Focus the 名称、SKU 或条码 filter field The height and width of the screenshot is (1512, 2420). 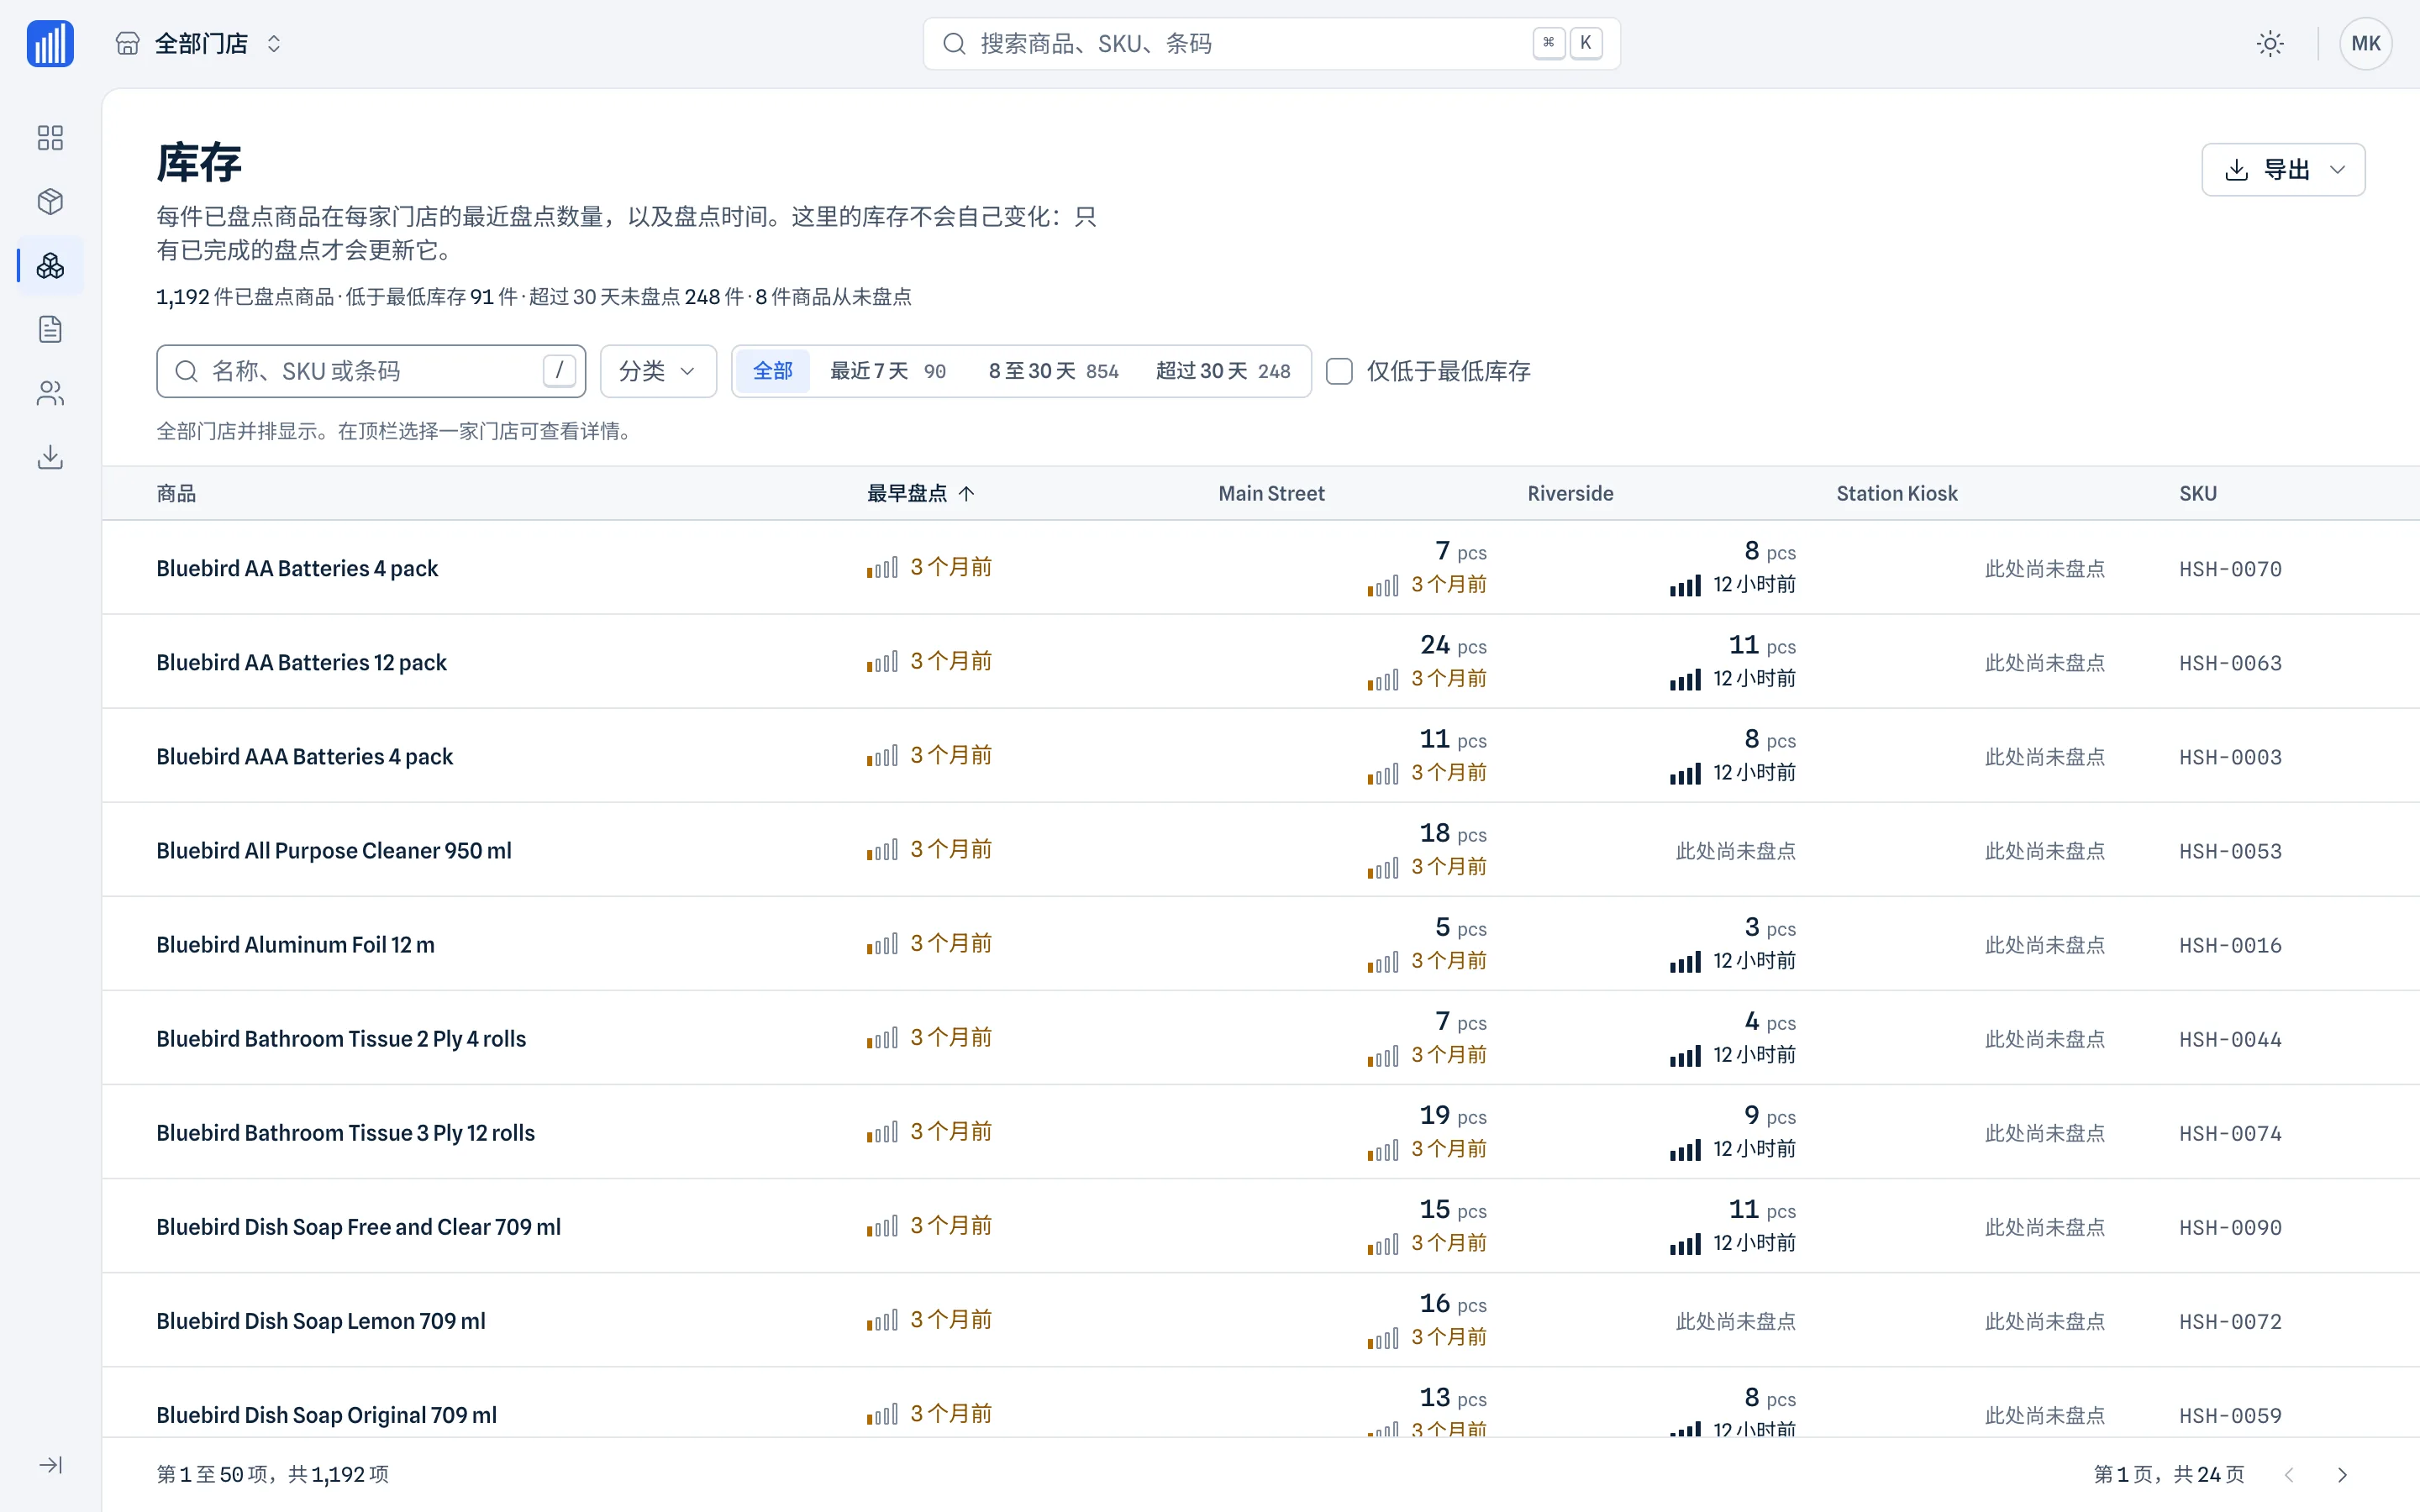pyautogui.click(x=371, y=371)
